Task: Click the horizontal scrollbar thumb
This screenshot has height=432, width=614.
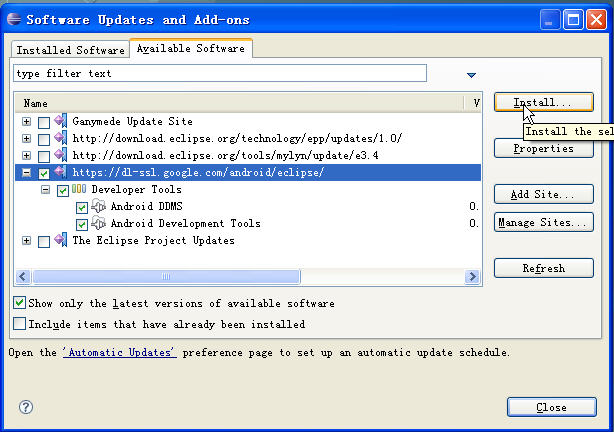Action: pos(166,277)
